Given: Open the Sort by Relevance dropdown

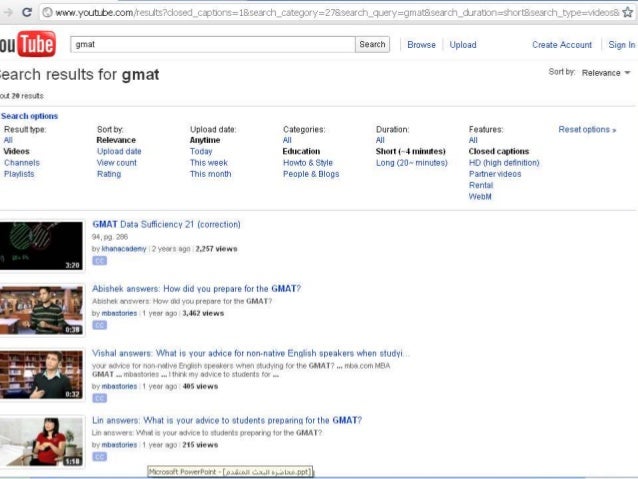Looking at the screenshot, I should [606, 73].
